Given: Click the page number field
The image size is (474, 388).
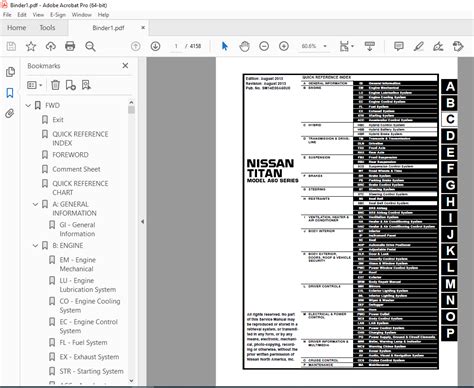Looking at the screenshot, I should (176, 46).
